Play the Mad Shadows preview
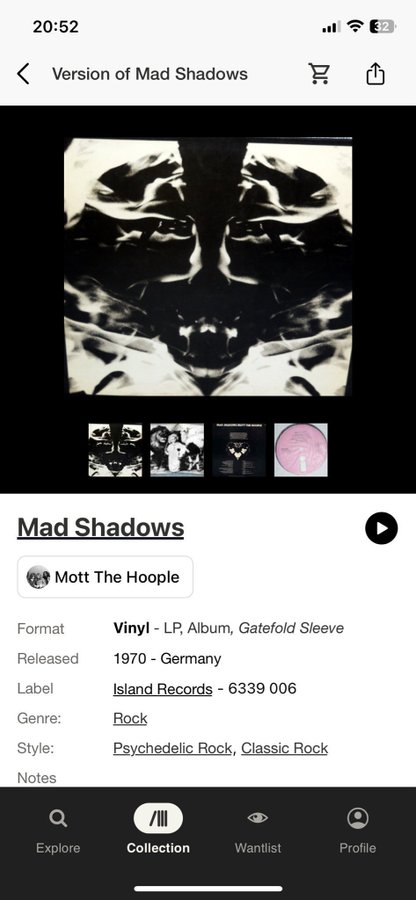 pos(381,528)
